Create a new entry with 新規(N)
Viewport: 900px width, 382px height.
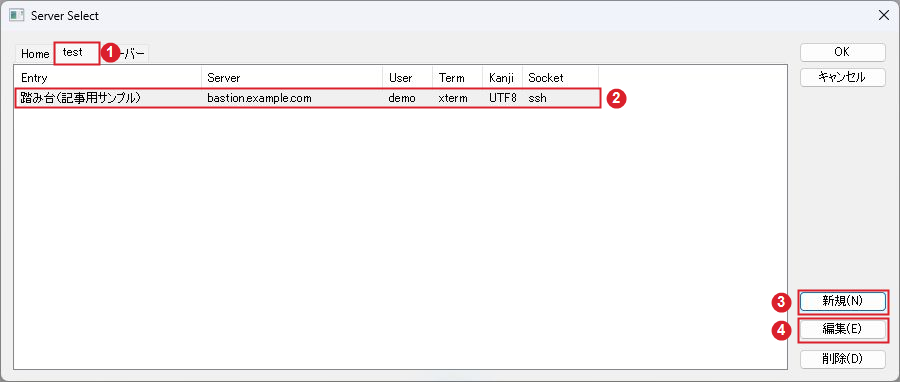[x=842, y=301]
